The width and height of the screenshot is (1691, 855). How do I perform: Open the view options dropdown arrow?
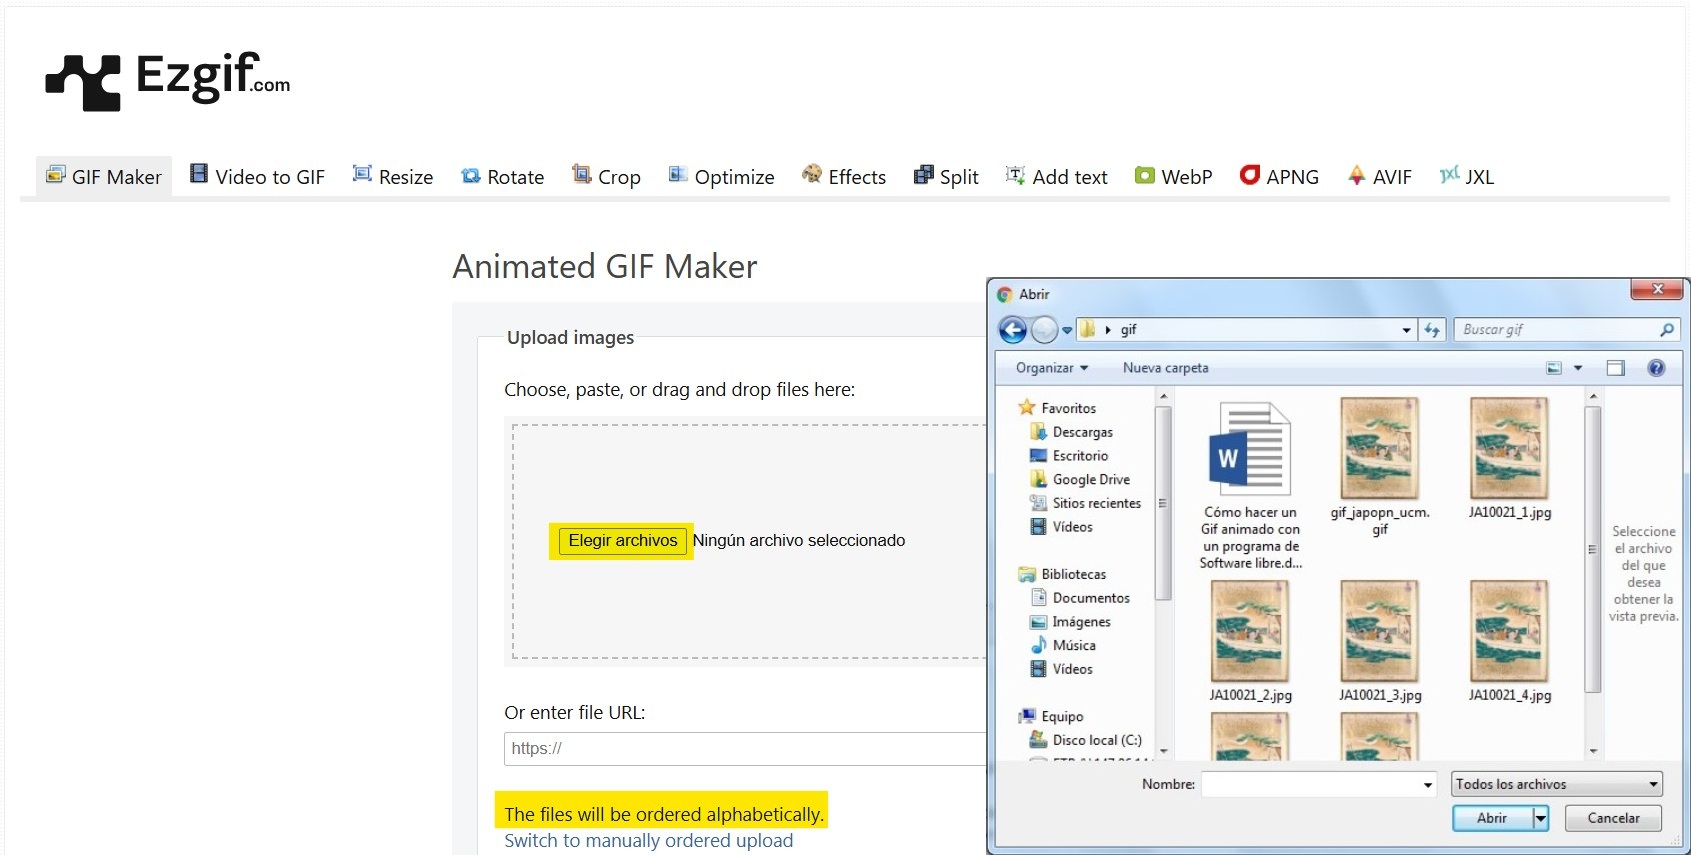[x=1578, y=368]
